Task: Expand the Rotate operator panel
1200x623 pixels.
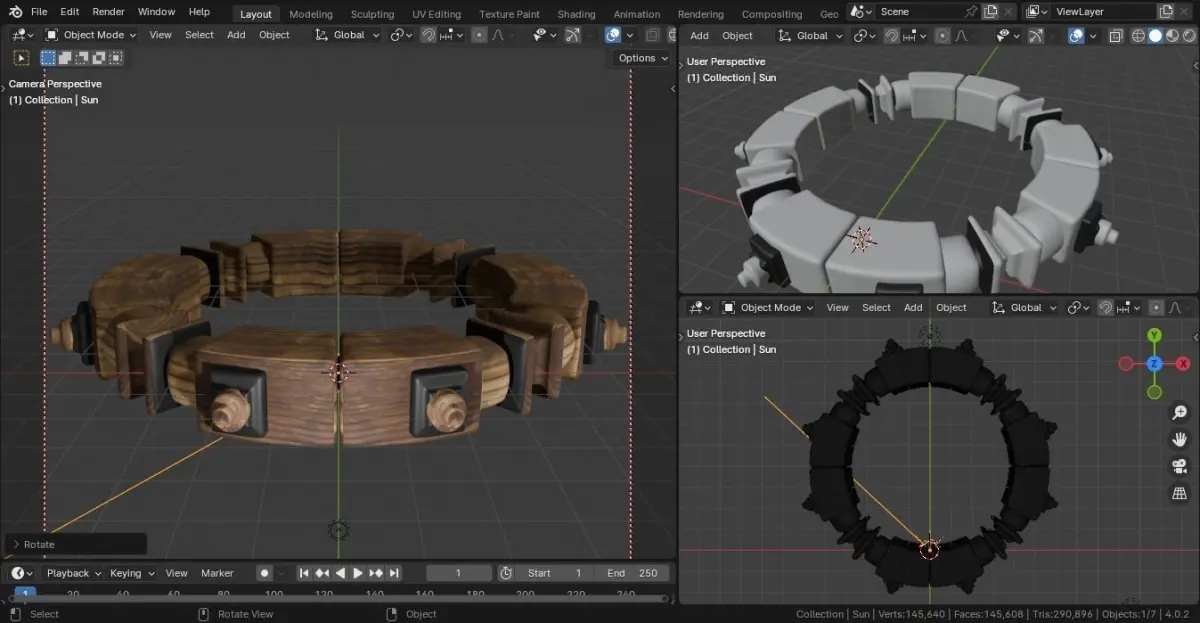Action: tap(76, 544)
